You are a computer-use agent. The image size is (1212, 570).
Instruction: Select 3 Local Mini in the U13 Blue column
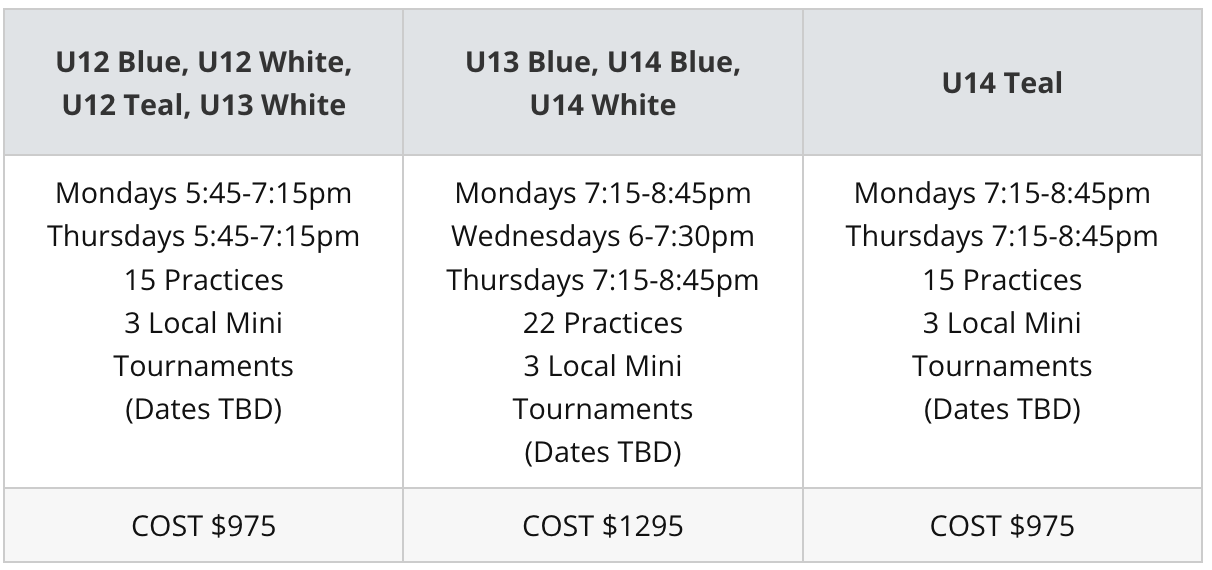click(x=603, y=366)
